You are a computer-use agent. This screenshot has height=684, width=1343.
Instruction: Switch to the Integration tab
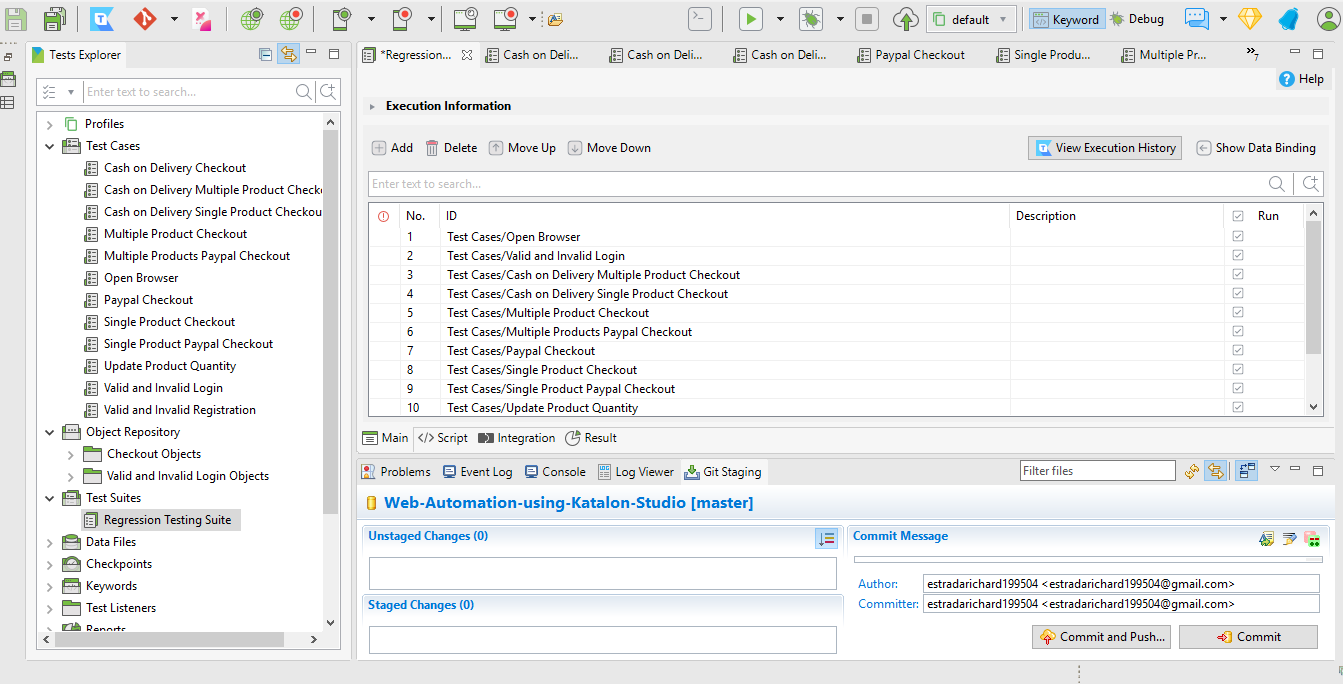(516, 438)
